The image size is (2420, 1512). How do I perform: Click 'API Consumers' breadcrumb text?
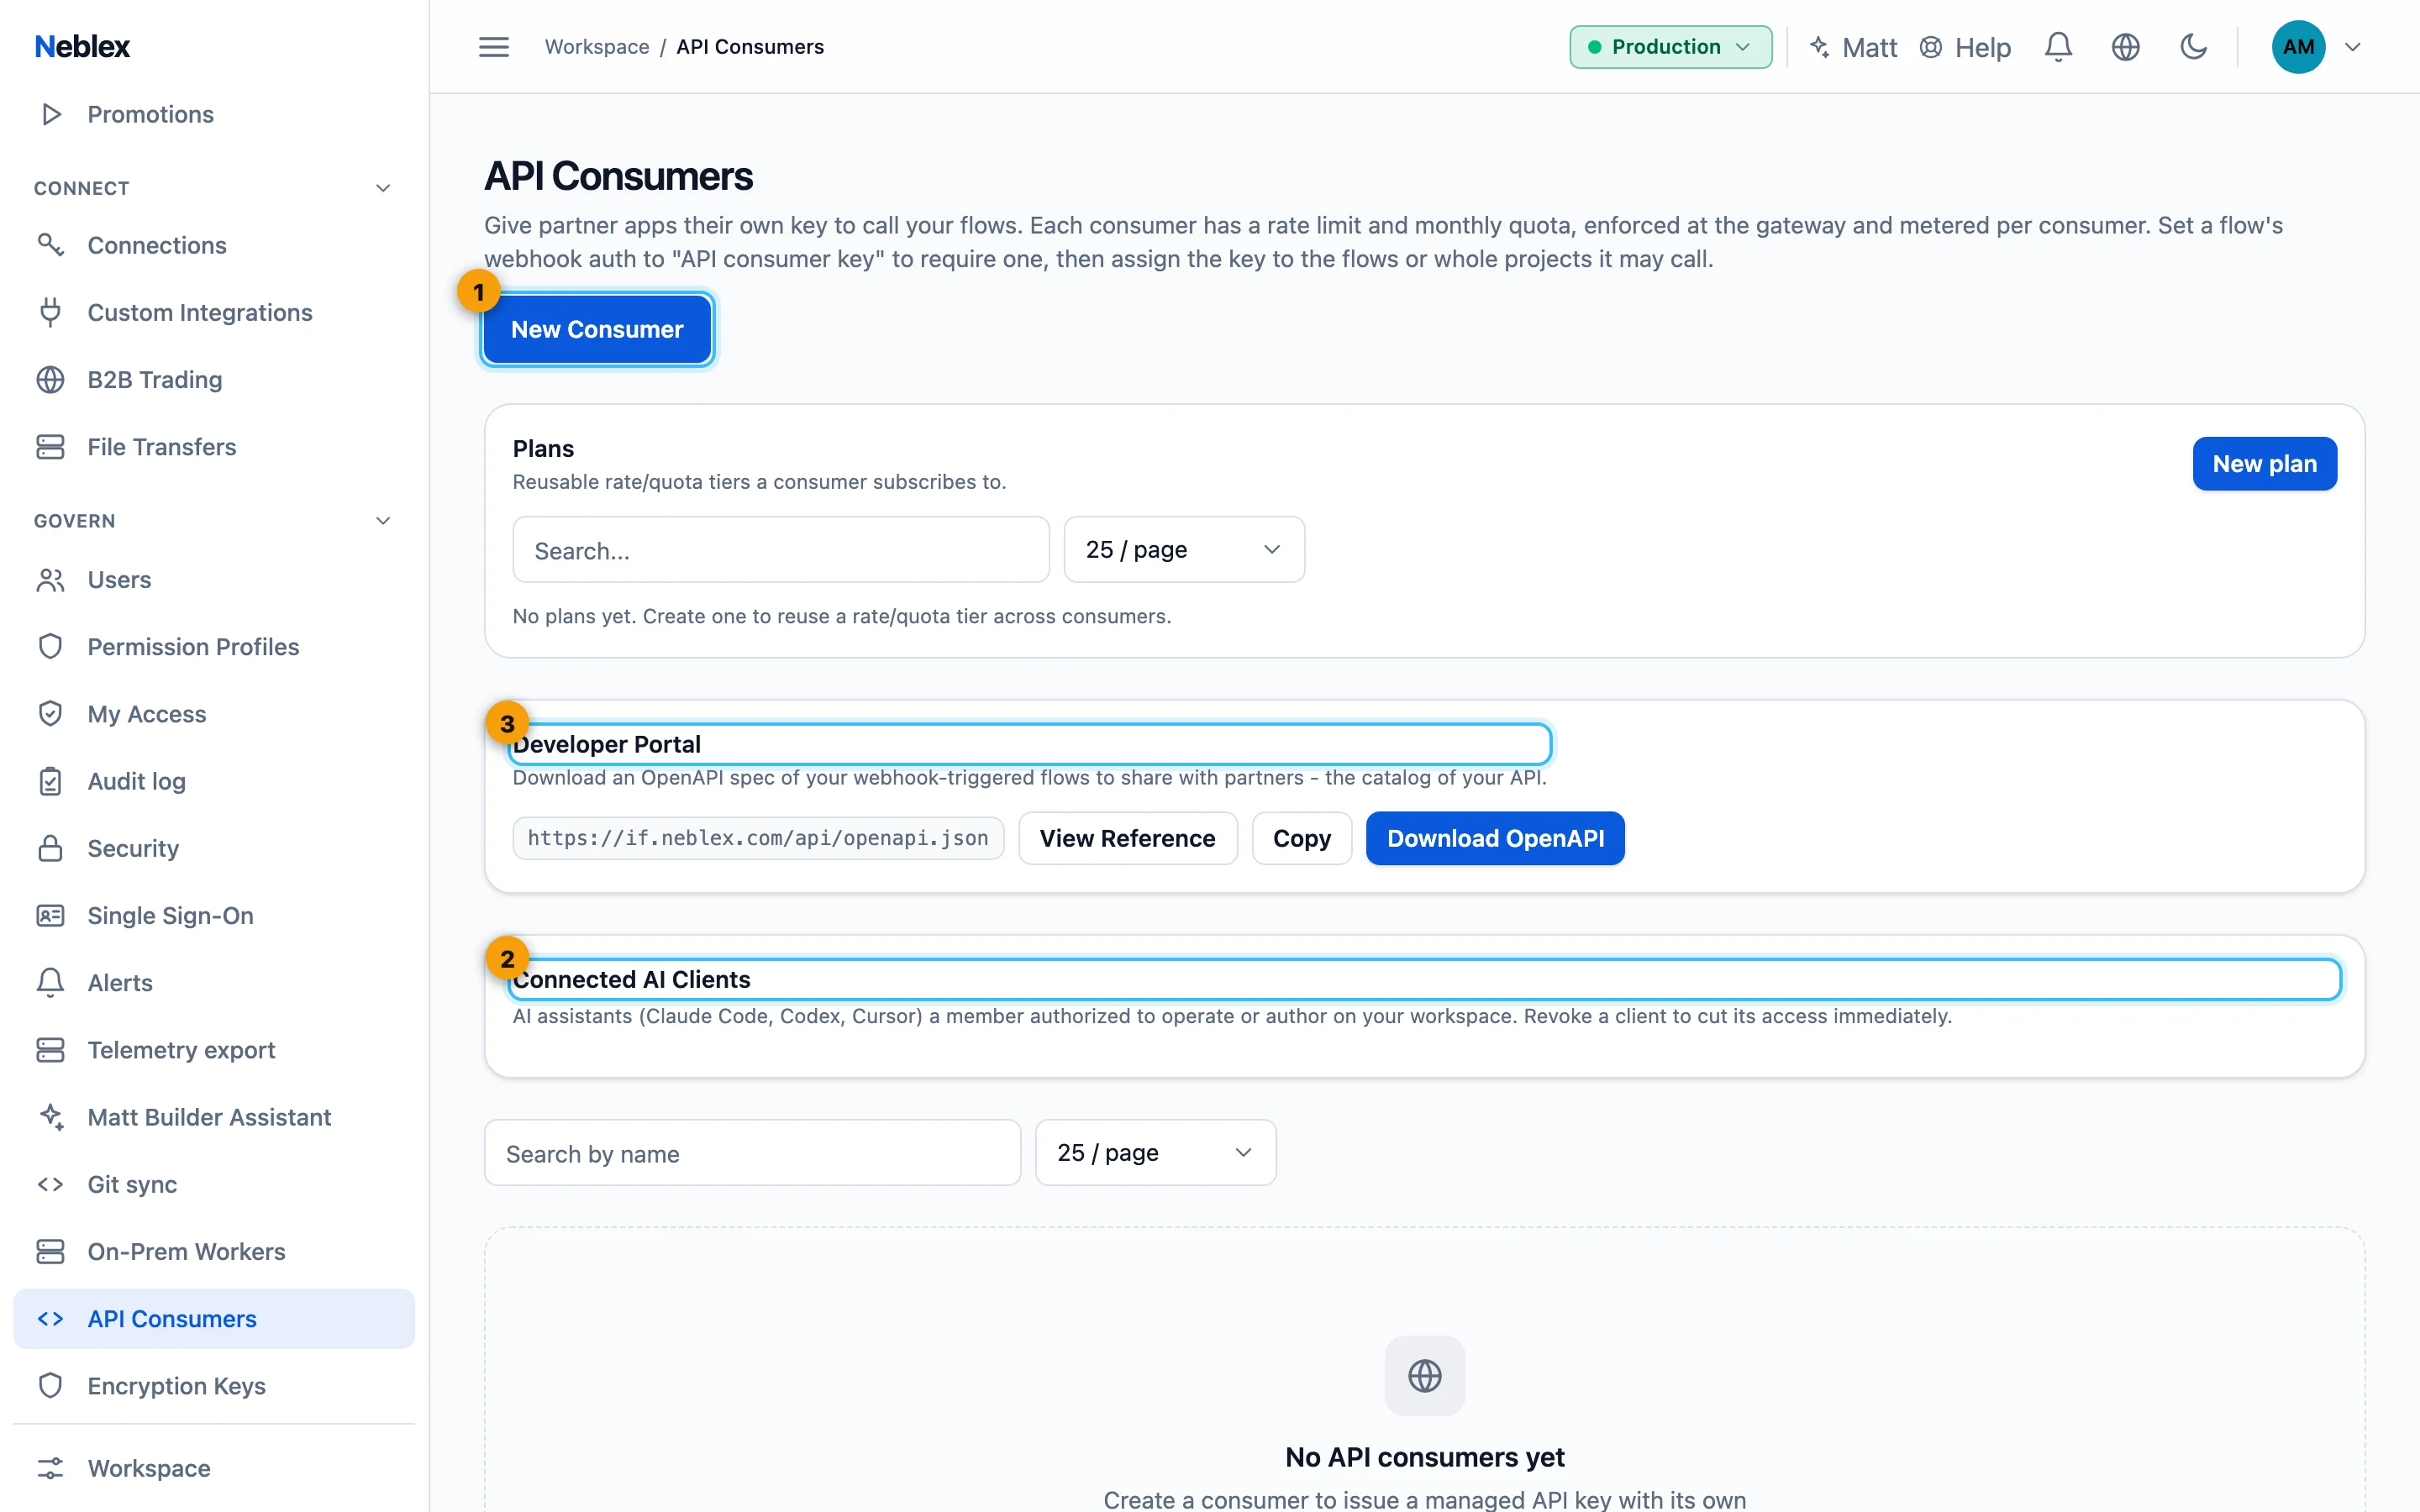[x=750, y=47]
